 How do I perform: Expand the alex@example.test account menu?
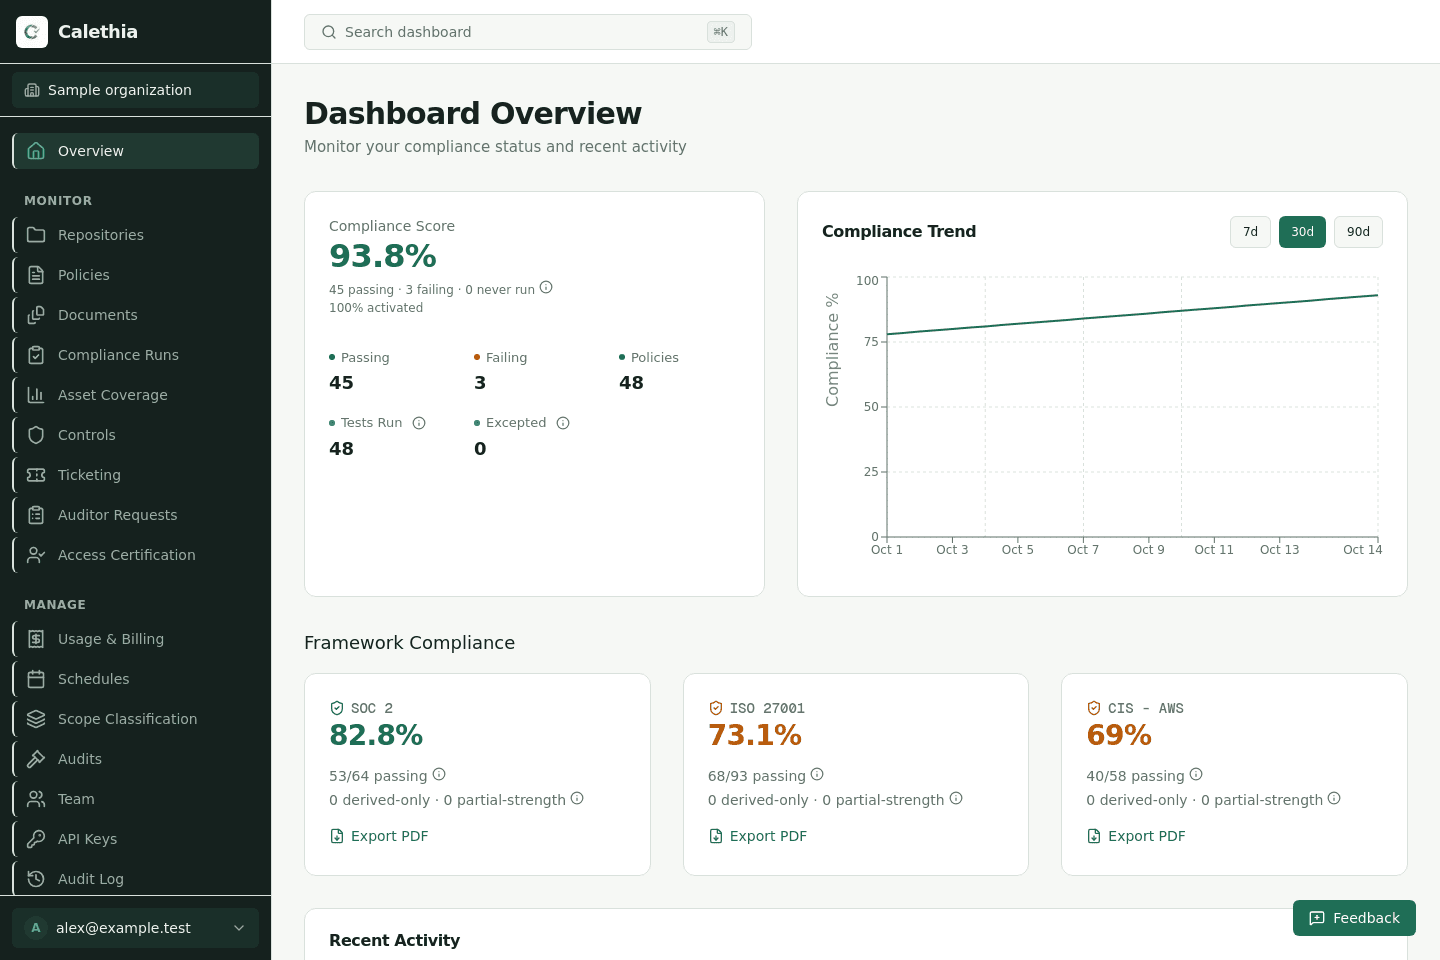(x=135, y=928)
